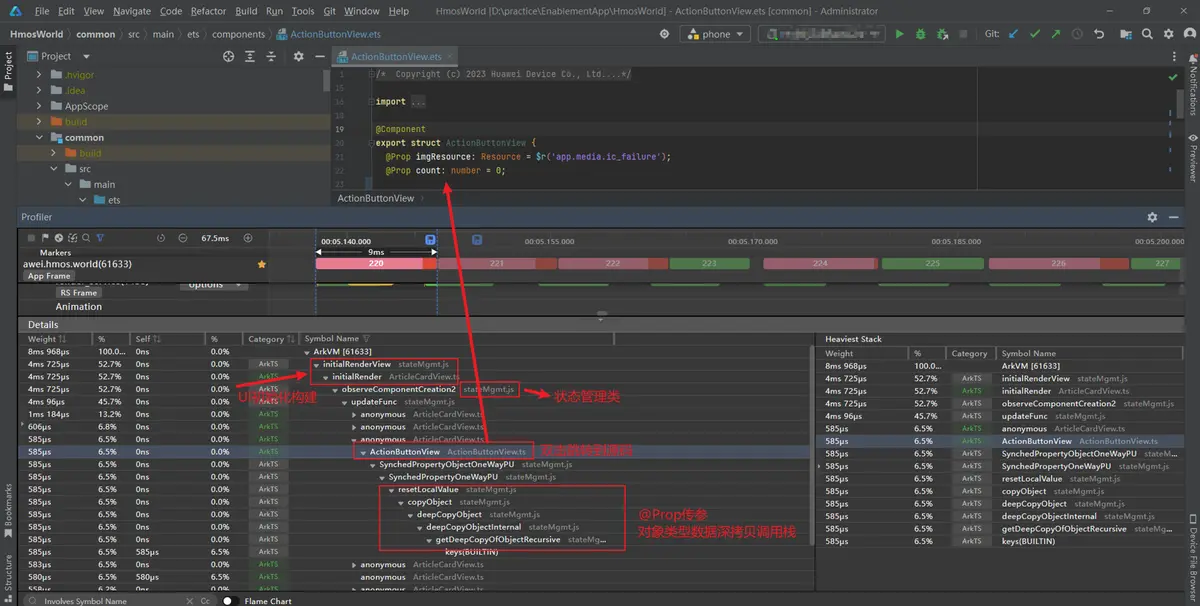
Task: Open the Navigate menu
Action: point(132,11)
